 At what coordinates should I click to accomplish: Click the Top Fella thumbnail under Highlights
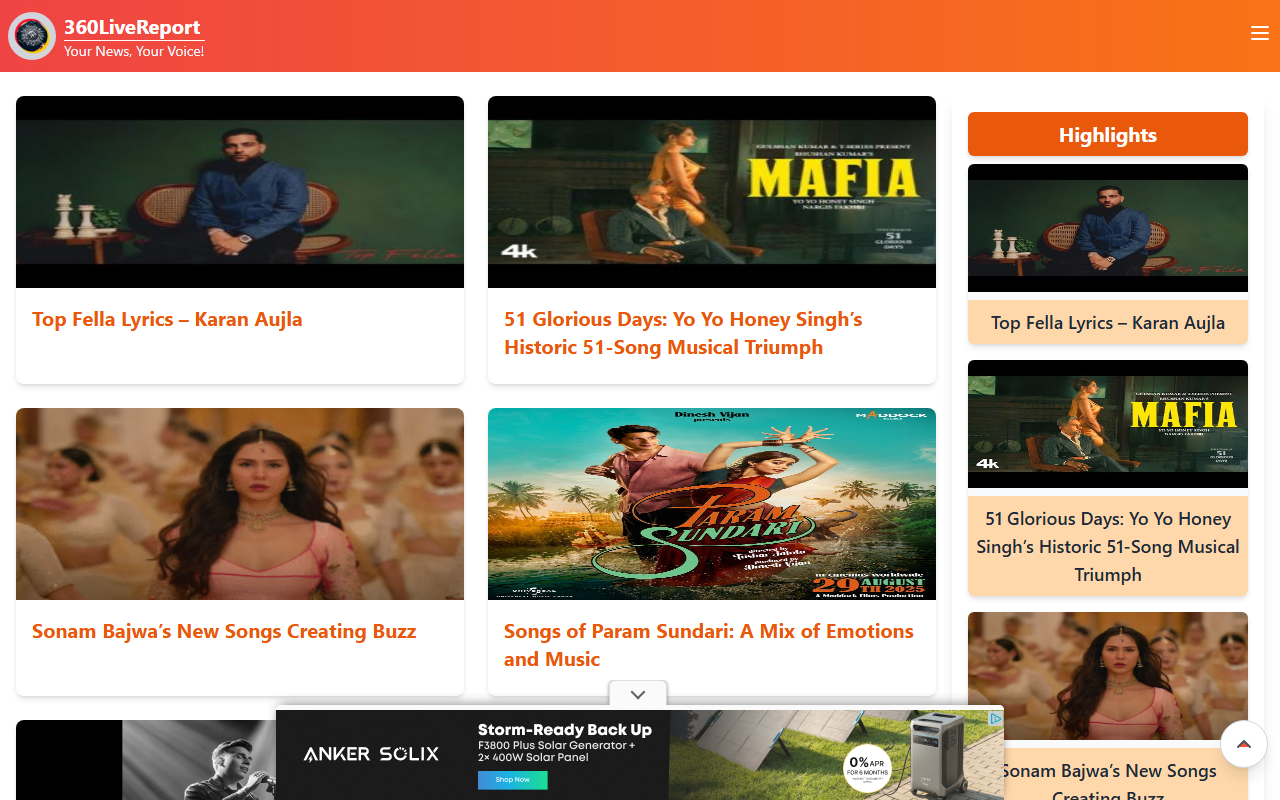coord(1108,228)
